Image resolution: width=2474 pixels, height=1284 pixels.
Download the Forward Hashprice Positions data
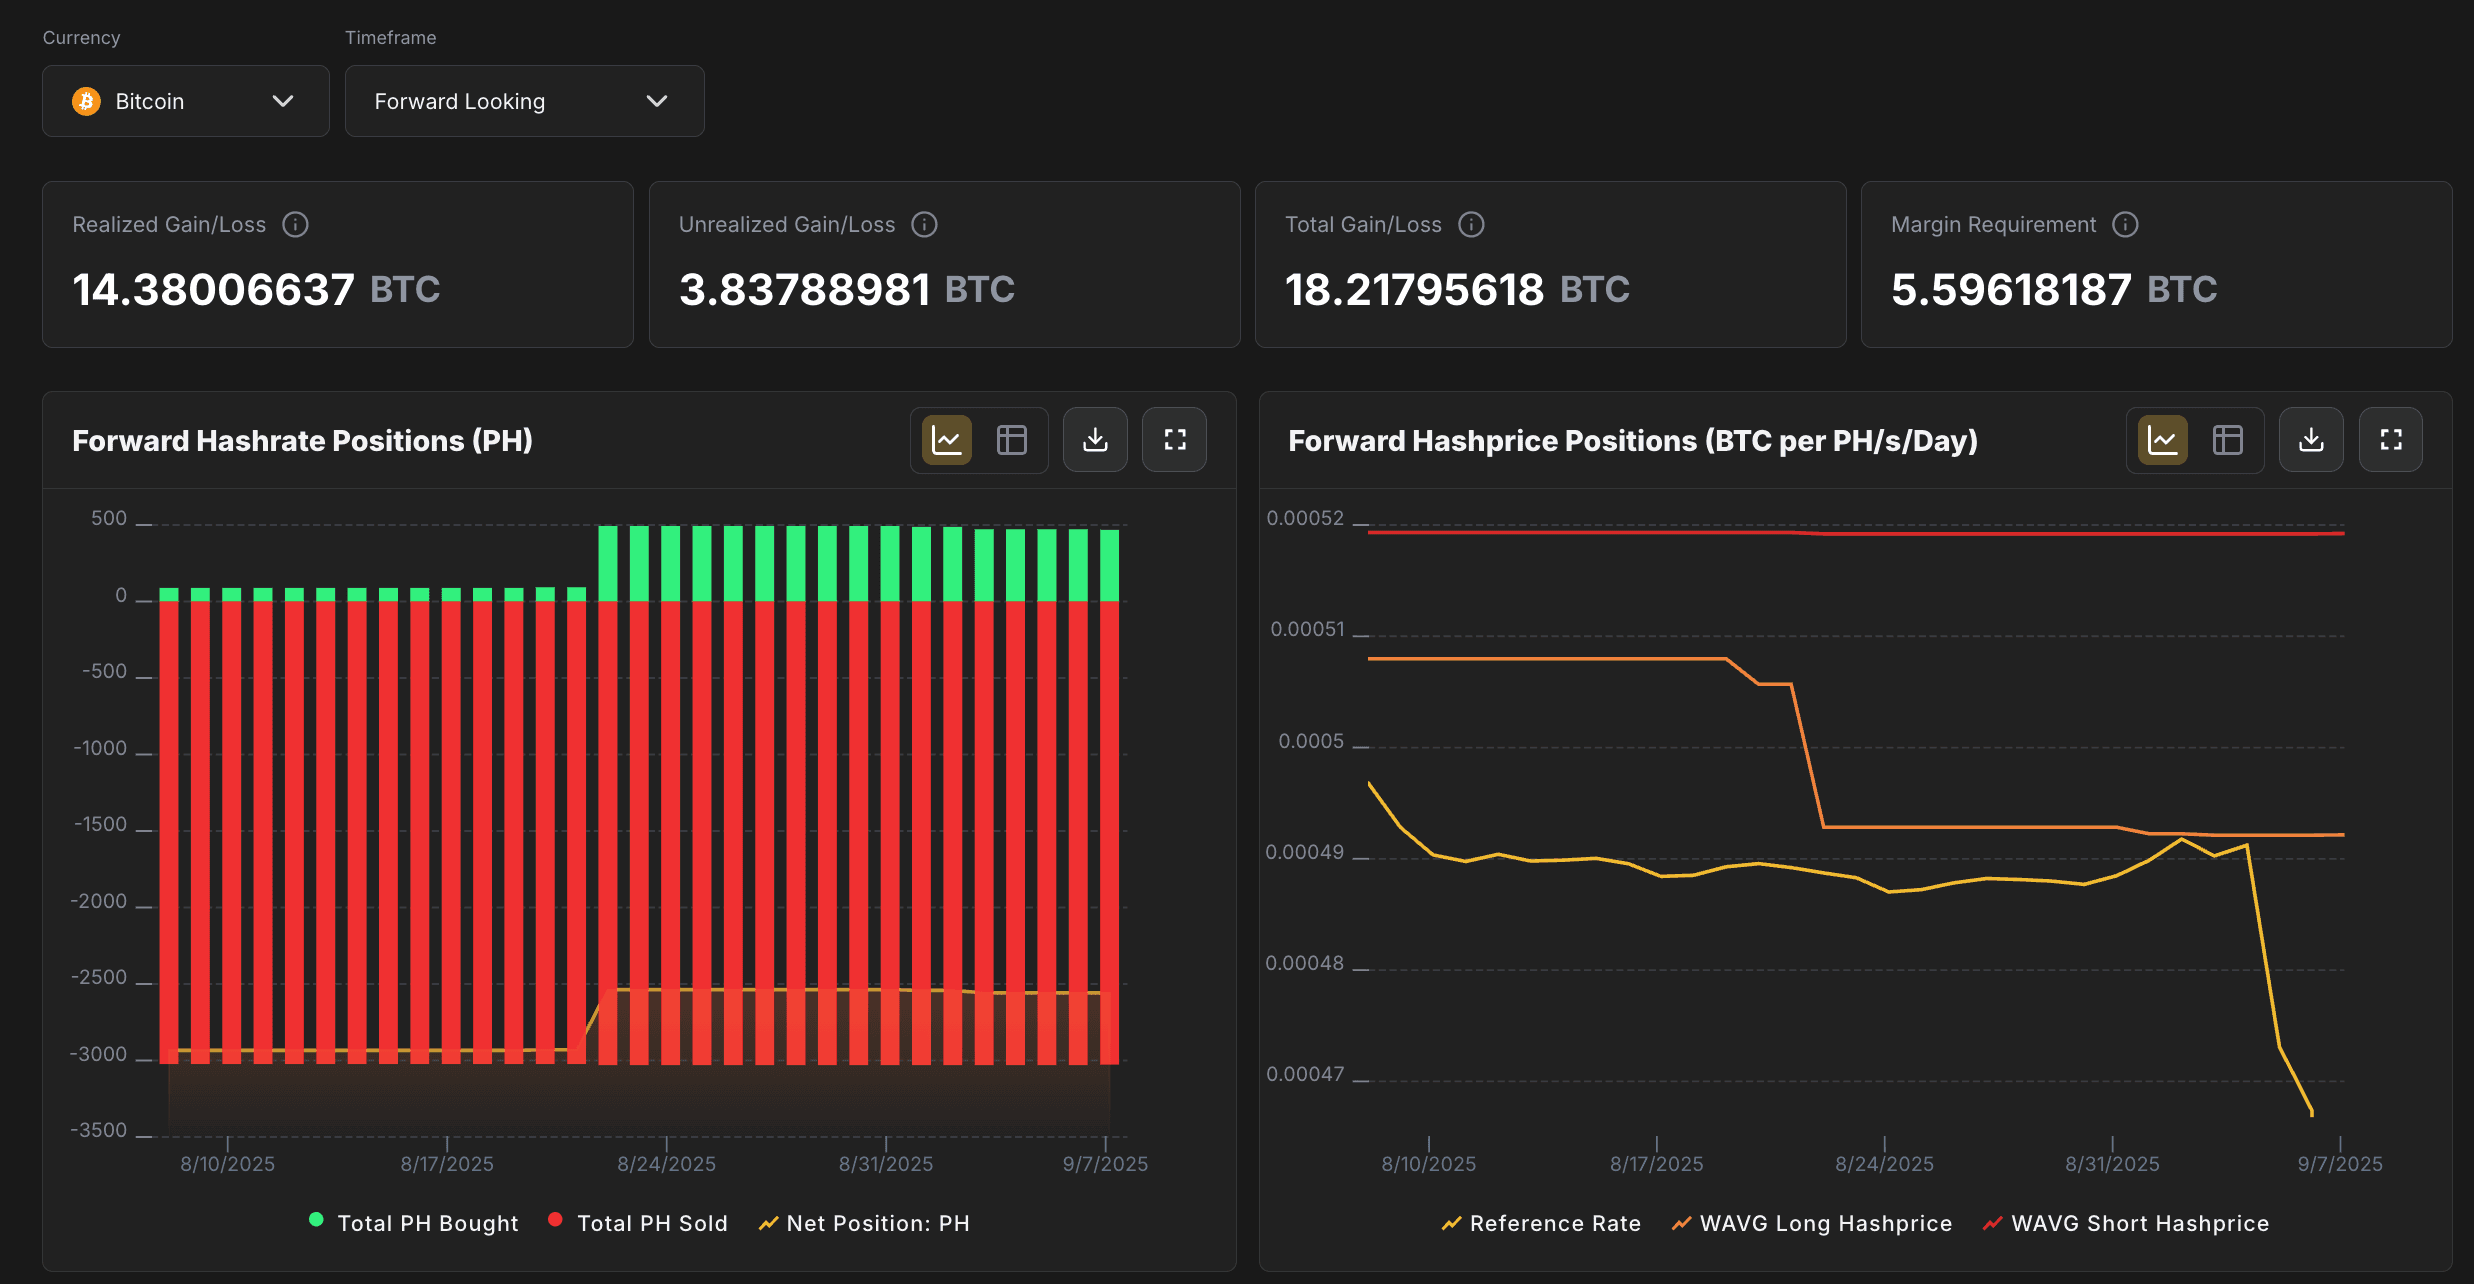2311,439
